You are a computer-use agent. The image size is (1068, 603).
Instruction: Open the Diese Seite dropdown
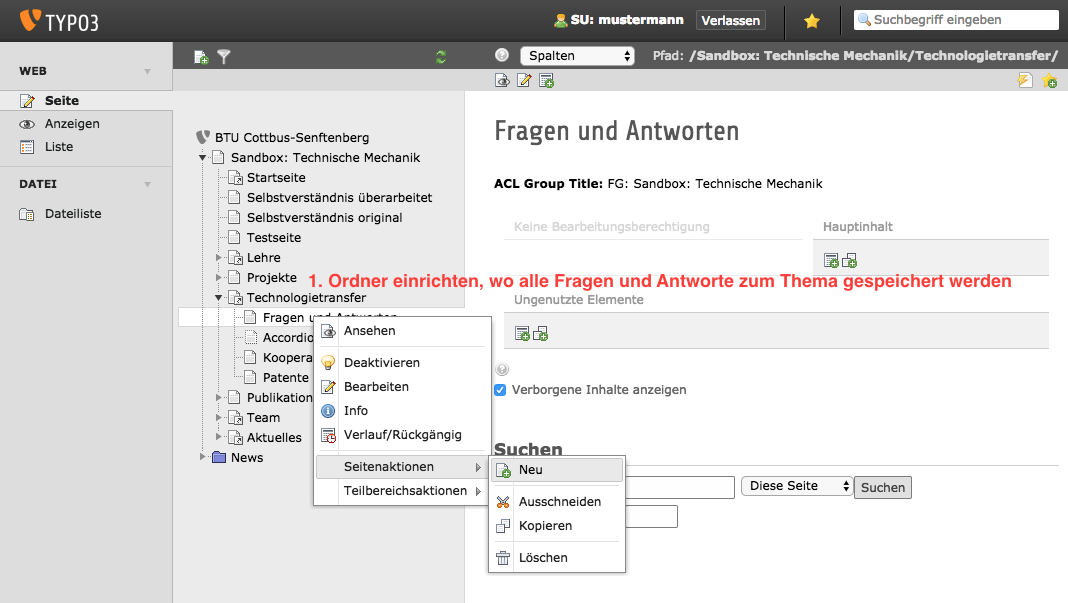point(796,486)
